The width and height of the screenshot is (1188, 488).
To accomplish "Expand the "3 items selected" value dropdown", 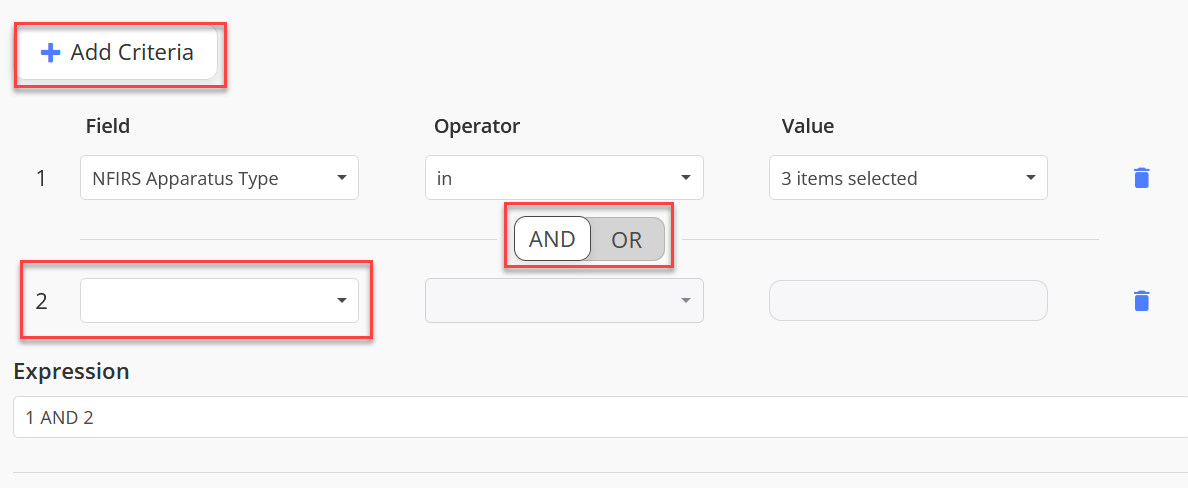I will [908, 178].
